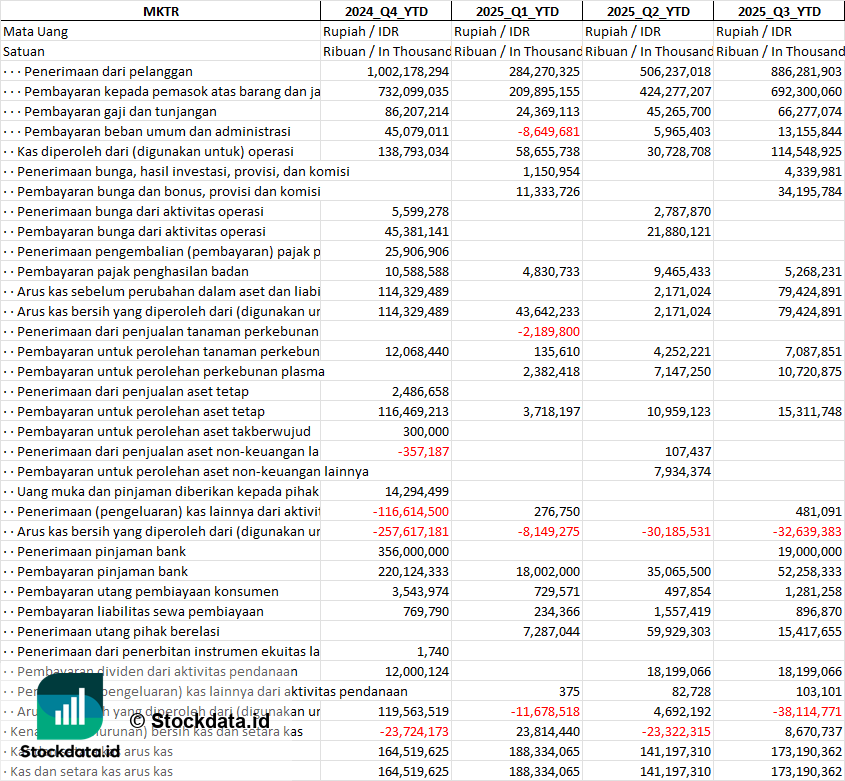The height and width of the screenshot is (781, 845).
Task: Select the 2025_Q2_YTD column header
Action: click(x=648, y=11)
